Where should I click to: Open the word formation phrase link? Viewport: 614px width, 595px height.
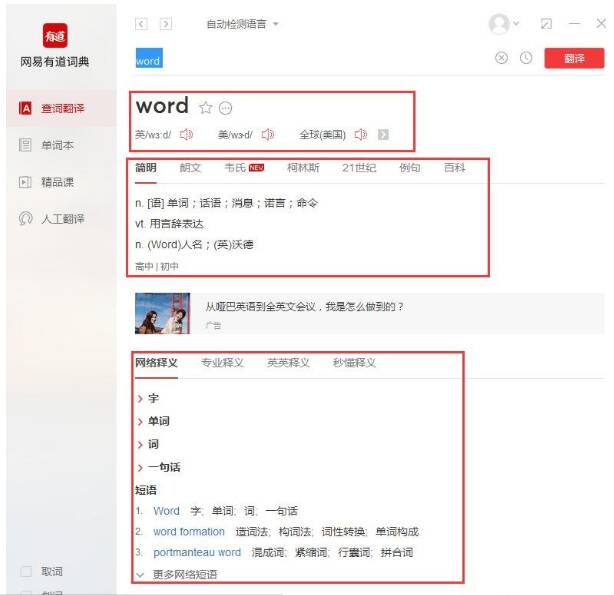coord(189,532)
